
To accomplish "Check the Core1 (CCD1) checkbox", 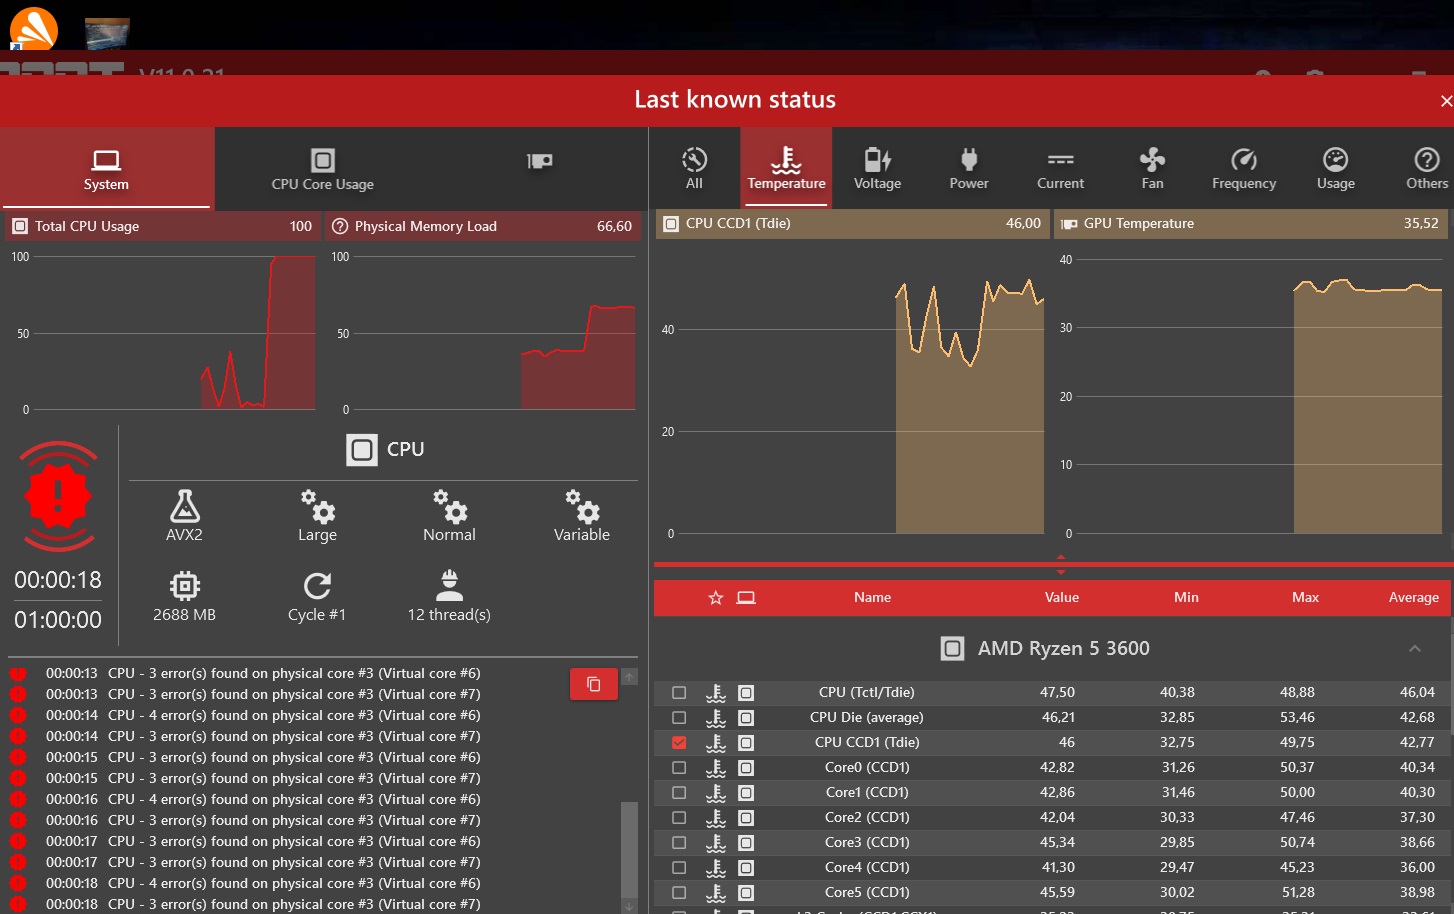I will pyautogui.click(x=679, y=793).
